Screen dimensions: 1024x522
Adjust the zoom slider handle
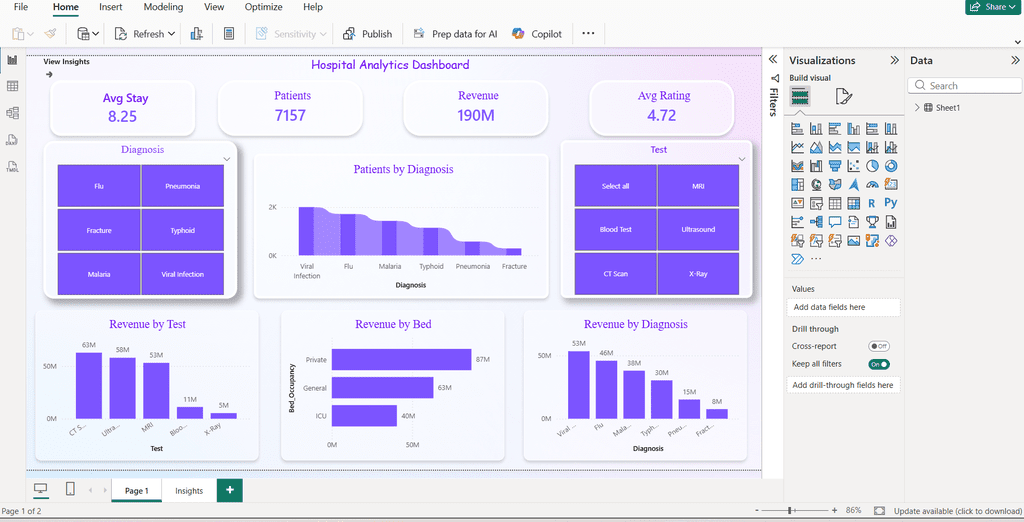790,510
